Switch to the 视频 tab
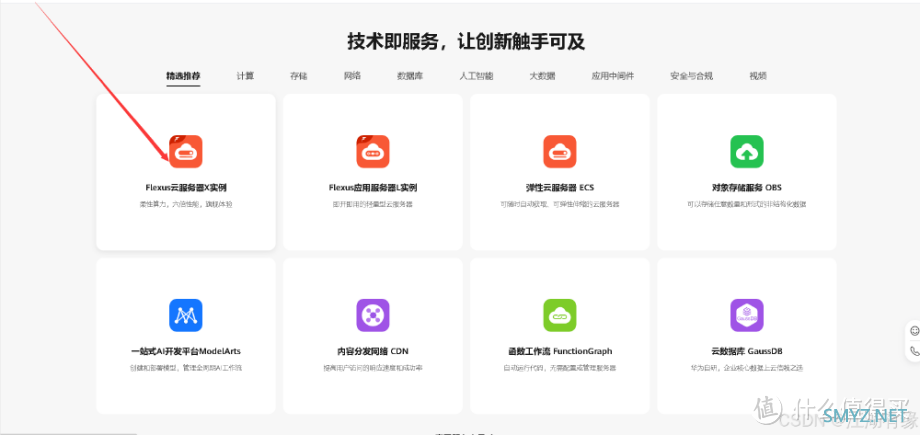The image size is (920, 435). 757,76
